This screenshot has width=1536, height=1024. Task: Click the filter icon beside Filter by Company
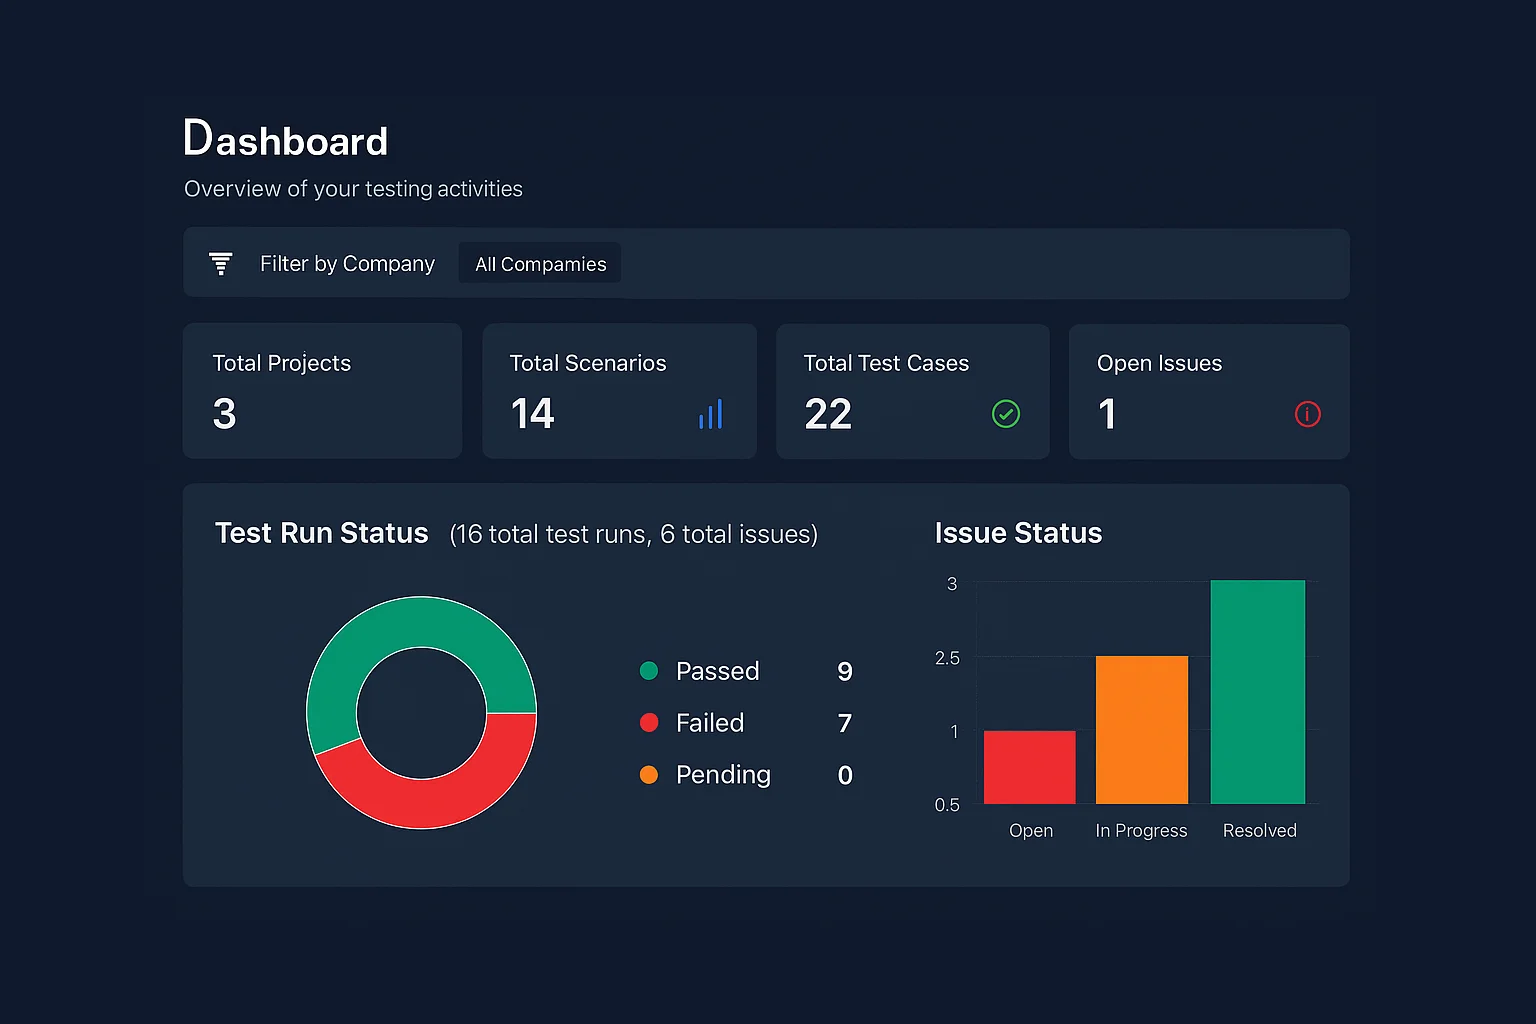coord(220,263)
